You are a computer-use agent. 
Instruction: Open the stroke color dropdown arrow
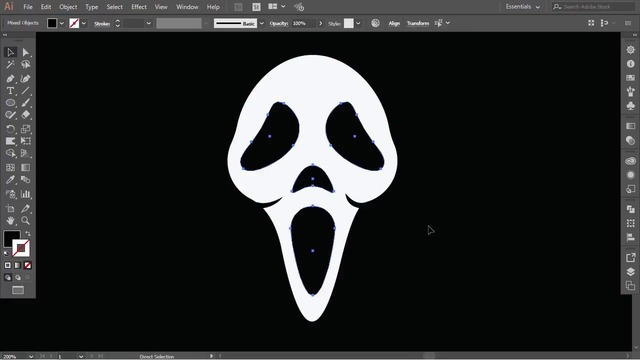(84, 23)
